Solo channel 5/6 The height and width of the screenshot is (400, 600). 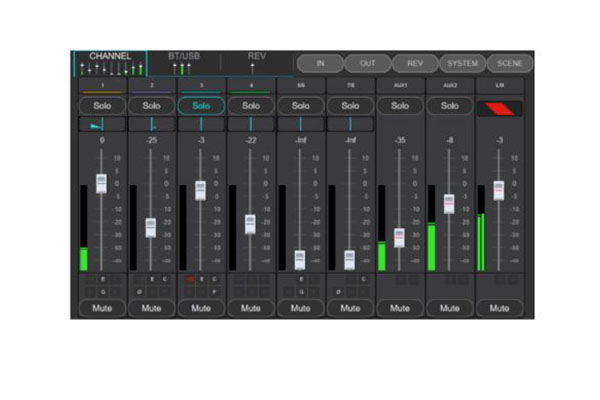pyautogui.click(x=301, y=106)
